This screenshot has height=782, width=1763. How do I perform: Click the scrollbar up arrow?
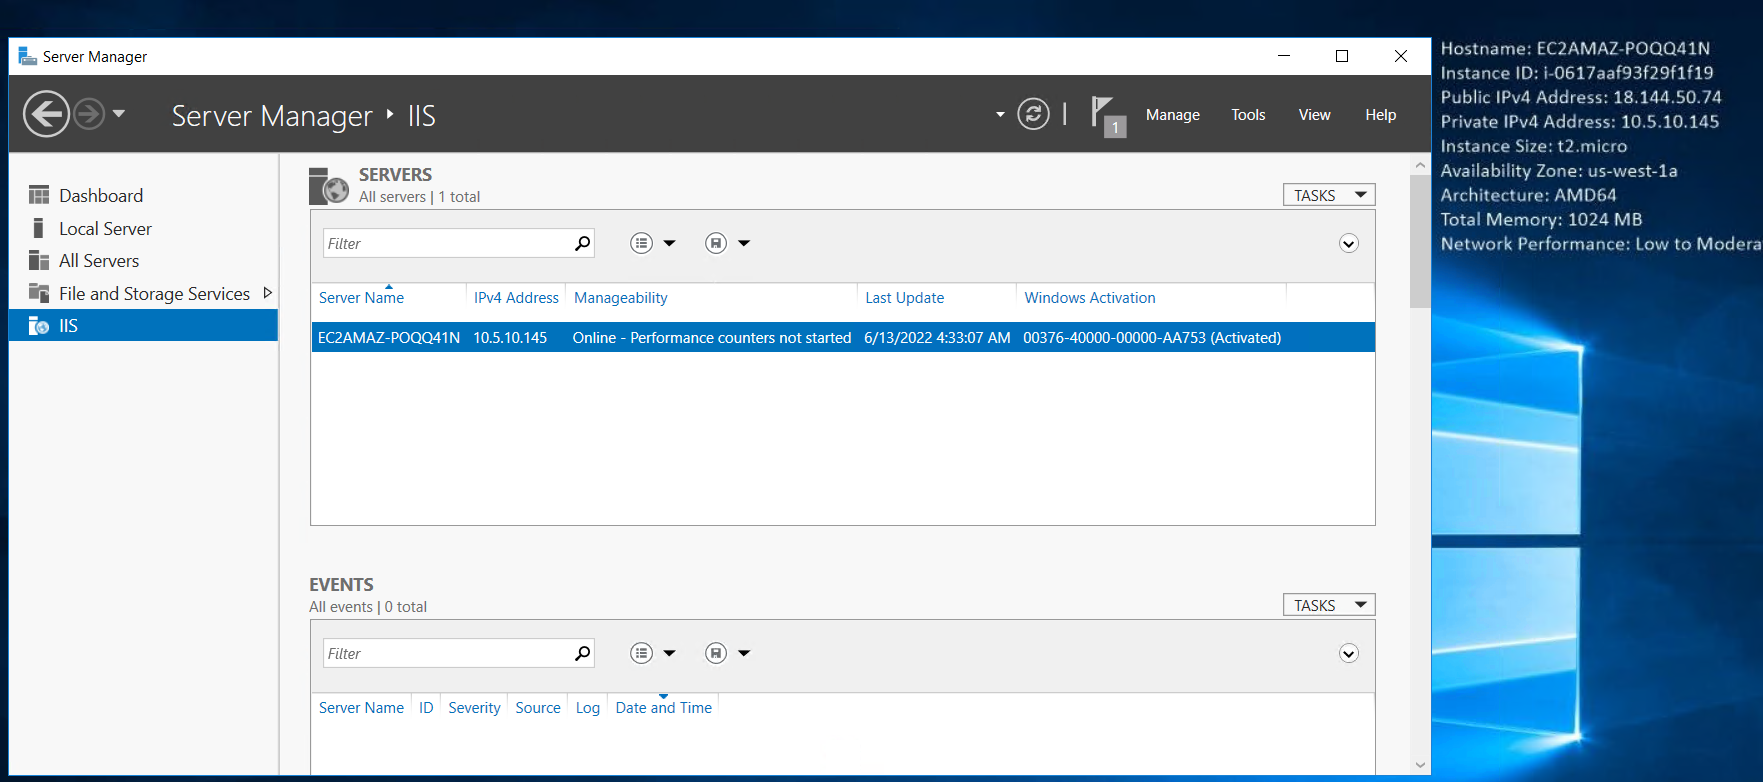(1420, 164)
